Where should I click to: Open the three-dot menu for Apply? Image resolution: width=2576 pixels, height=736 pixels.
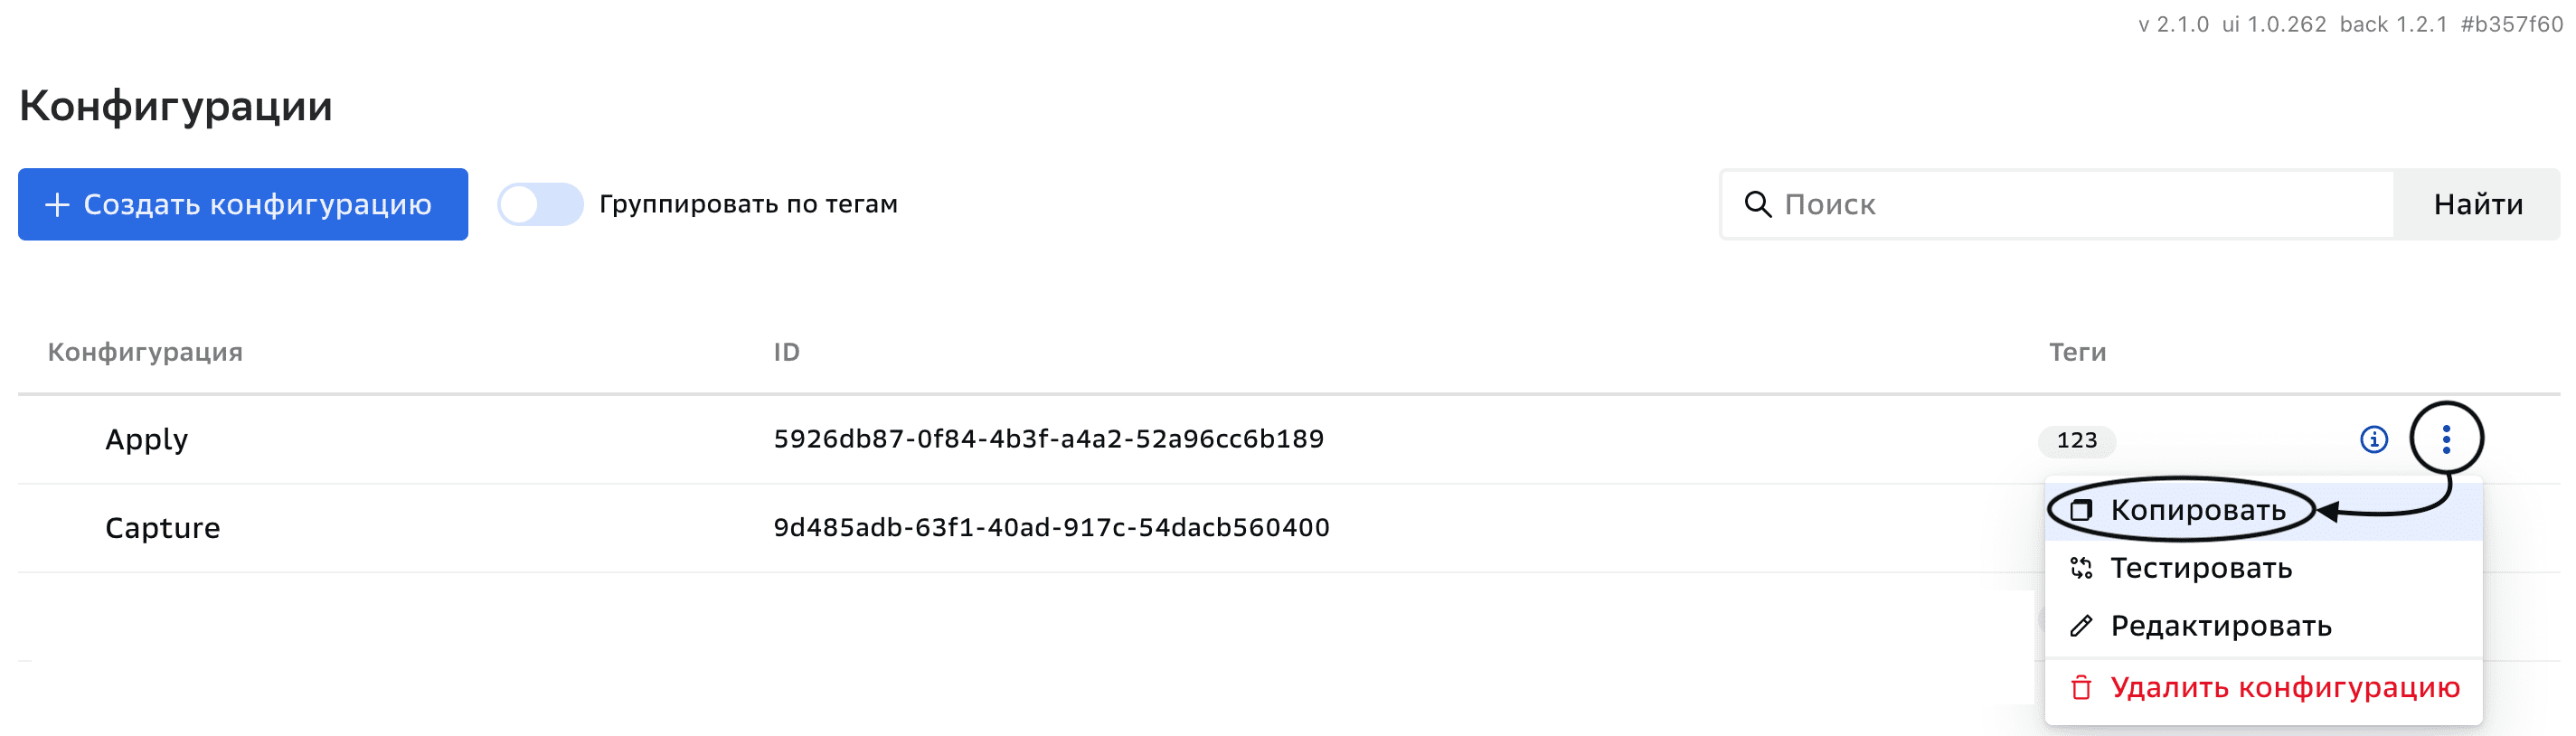tap(2446, 439)
